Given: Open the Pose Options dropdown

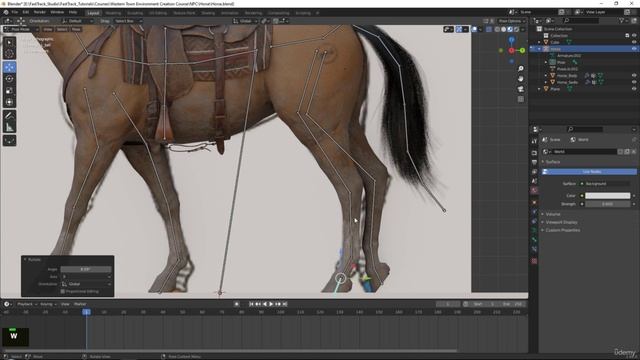Looking at the screenshot, I should click(x=511, y=21).
